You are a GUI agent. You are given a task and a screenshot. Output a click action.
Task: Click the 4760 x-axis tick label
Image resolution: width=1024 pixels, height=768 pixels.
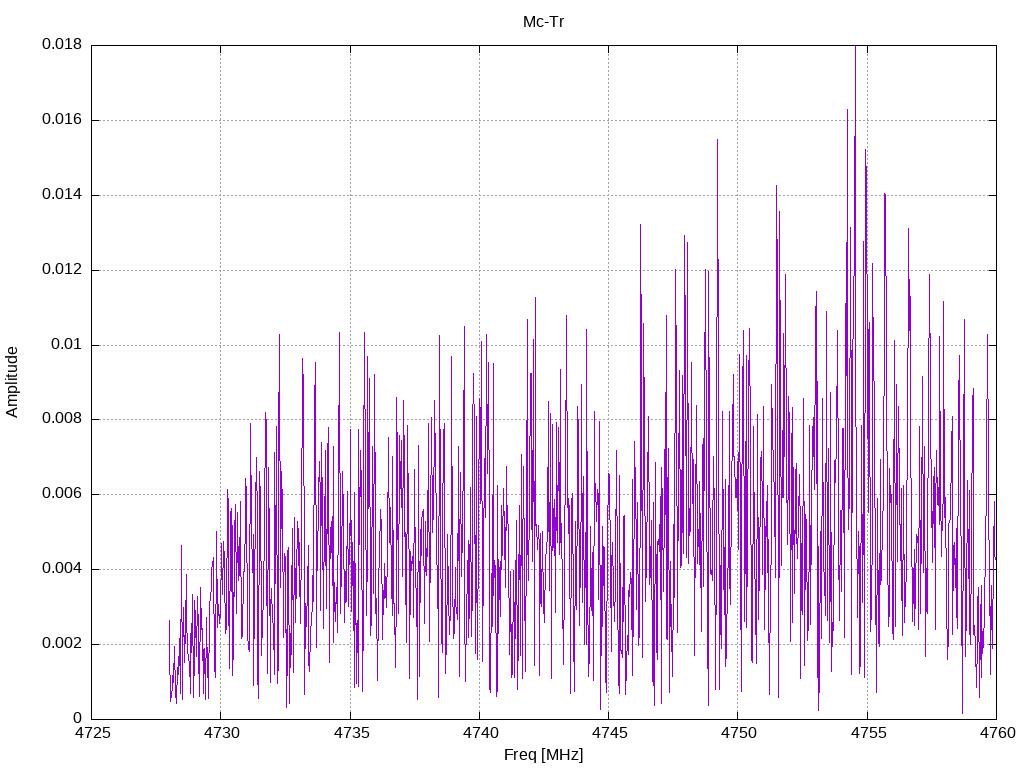(997, 733)
